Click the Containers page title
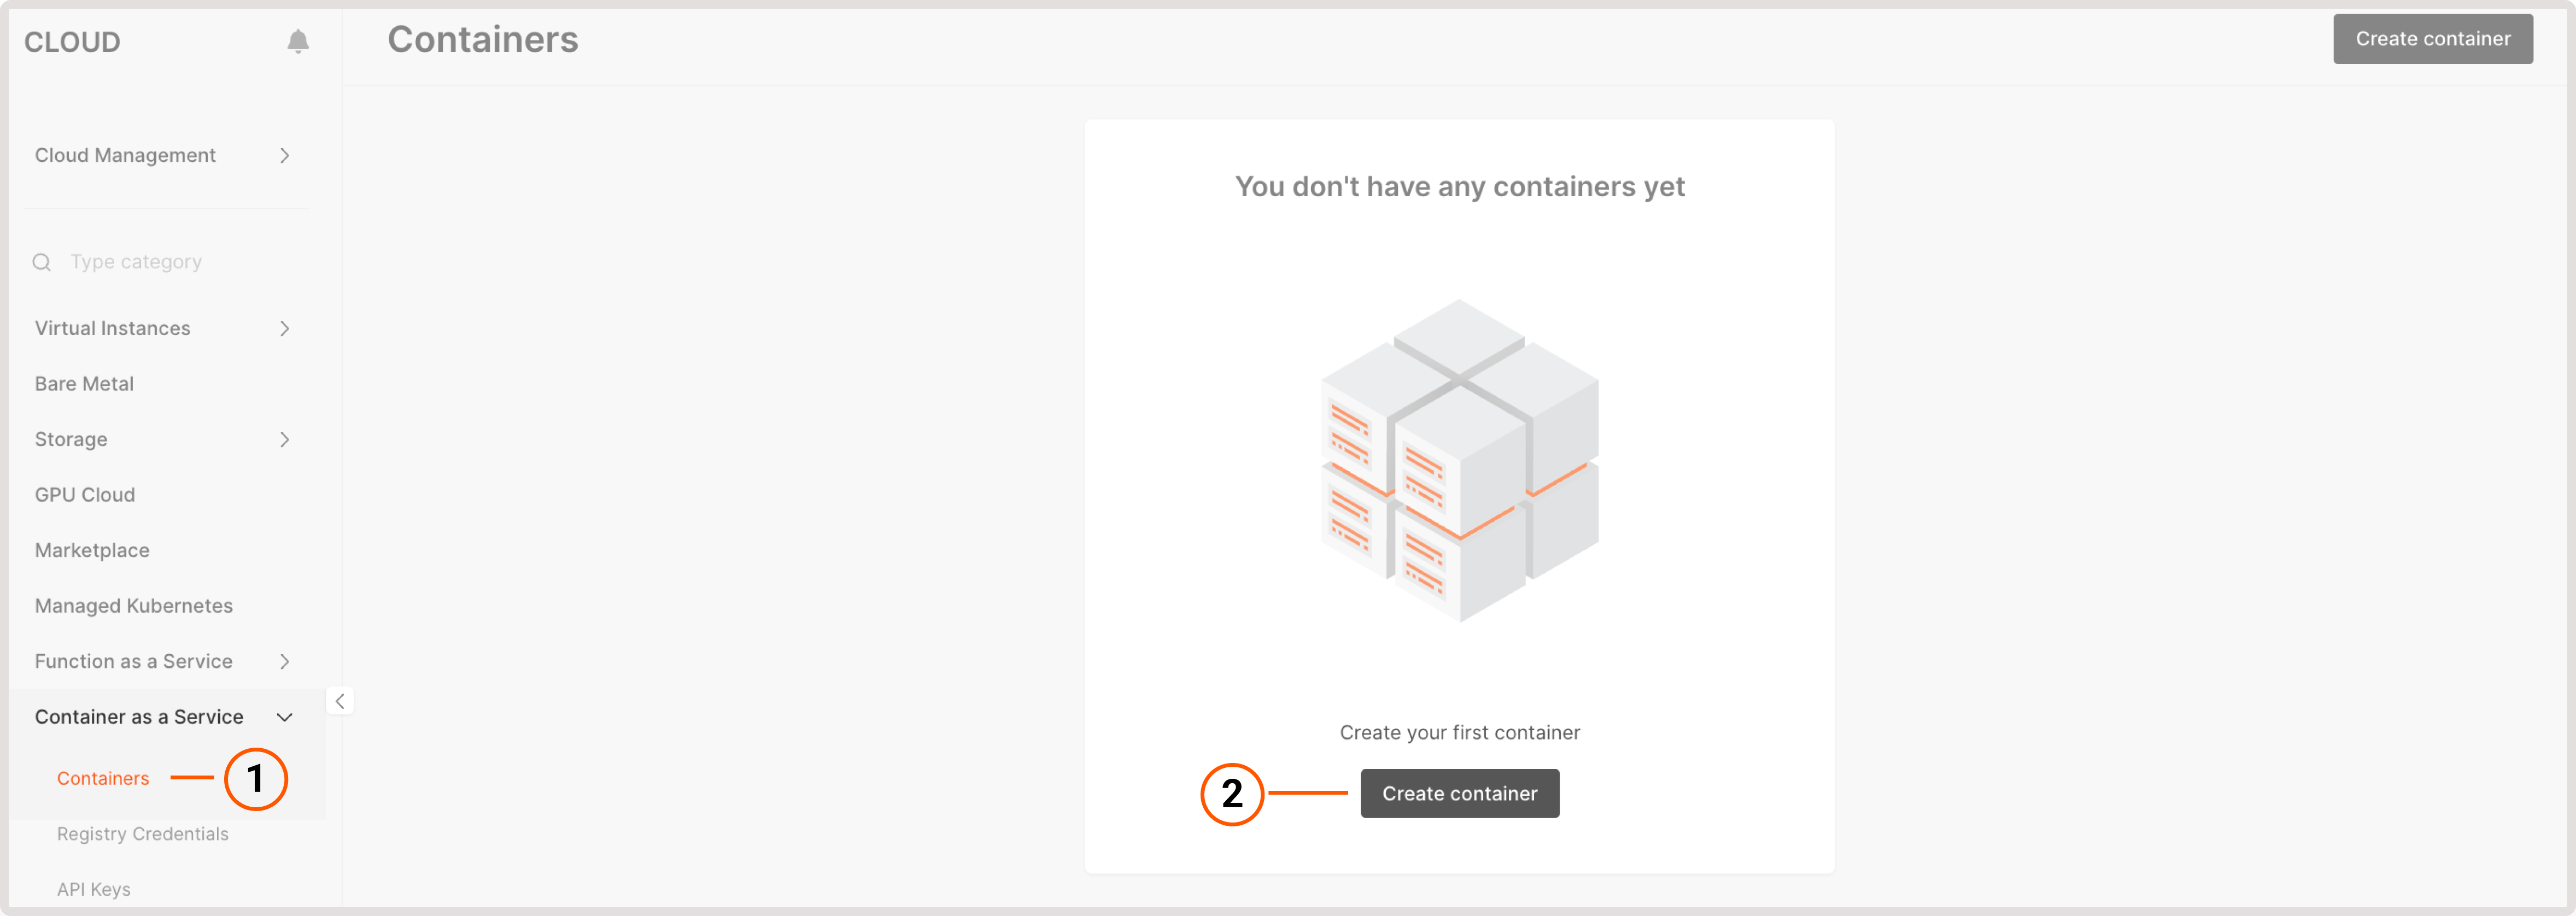The image size is (2576, 916). click(x=483, y=39)
